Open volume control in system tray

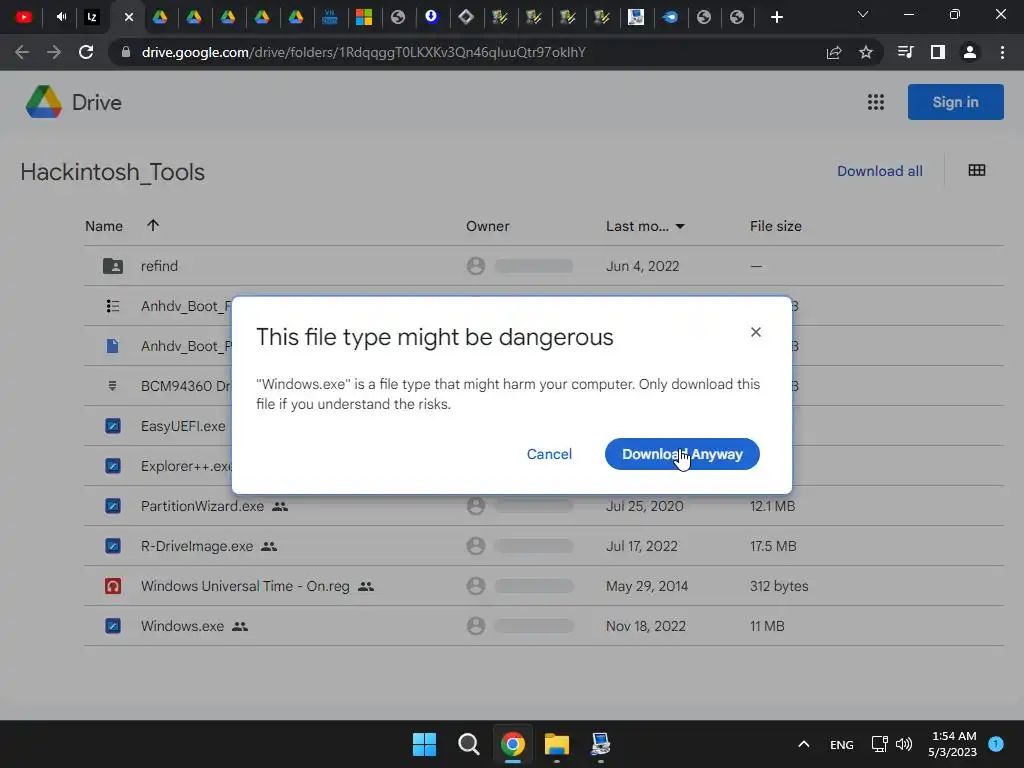pos(904,744)
